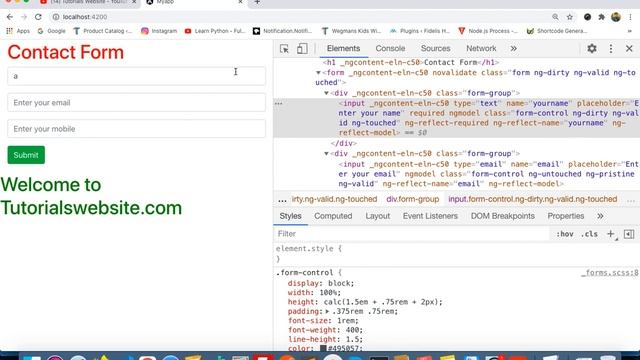Viewport: 640px width, 360px height.
Task: Switch to the Console tab
Action: tap(390, 49)
